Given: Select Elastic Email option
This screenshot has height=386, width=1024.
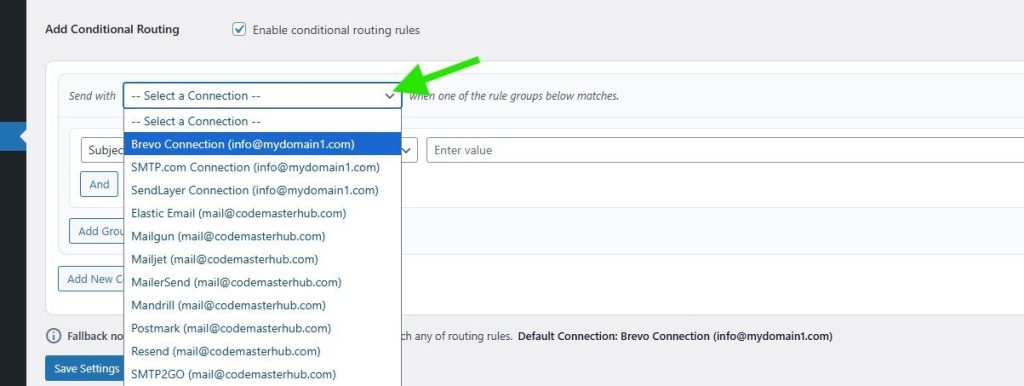Looking at the screenshot, I should (263, 213).
